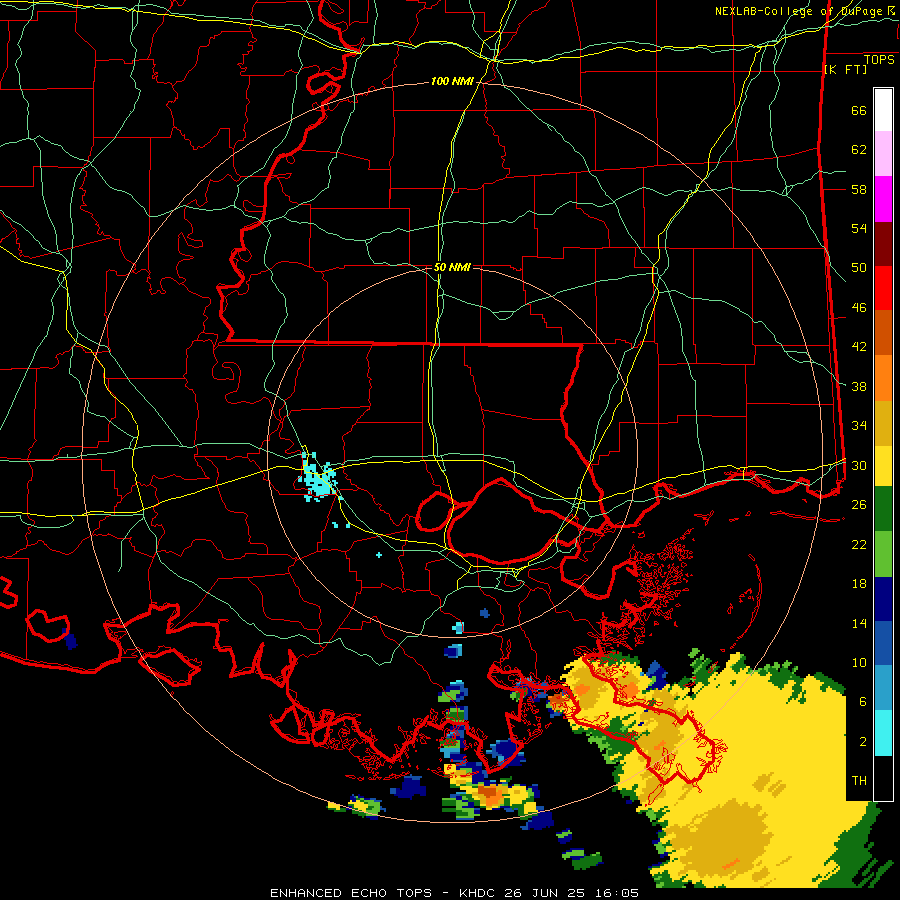This screenshot has height=900, width=900.
Task: Click the 50 NMI range ring label
Action: (x=452, y=267)
